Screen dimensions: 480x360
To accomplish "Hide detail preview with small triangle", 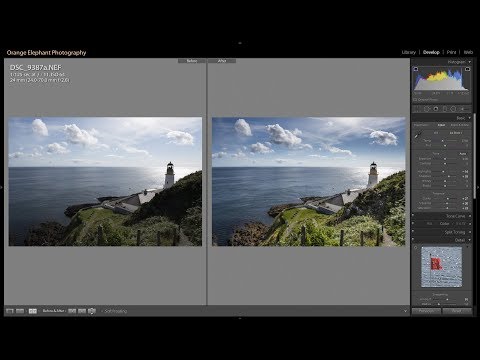I will point(468,247).
